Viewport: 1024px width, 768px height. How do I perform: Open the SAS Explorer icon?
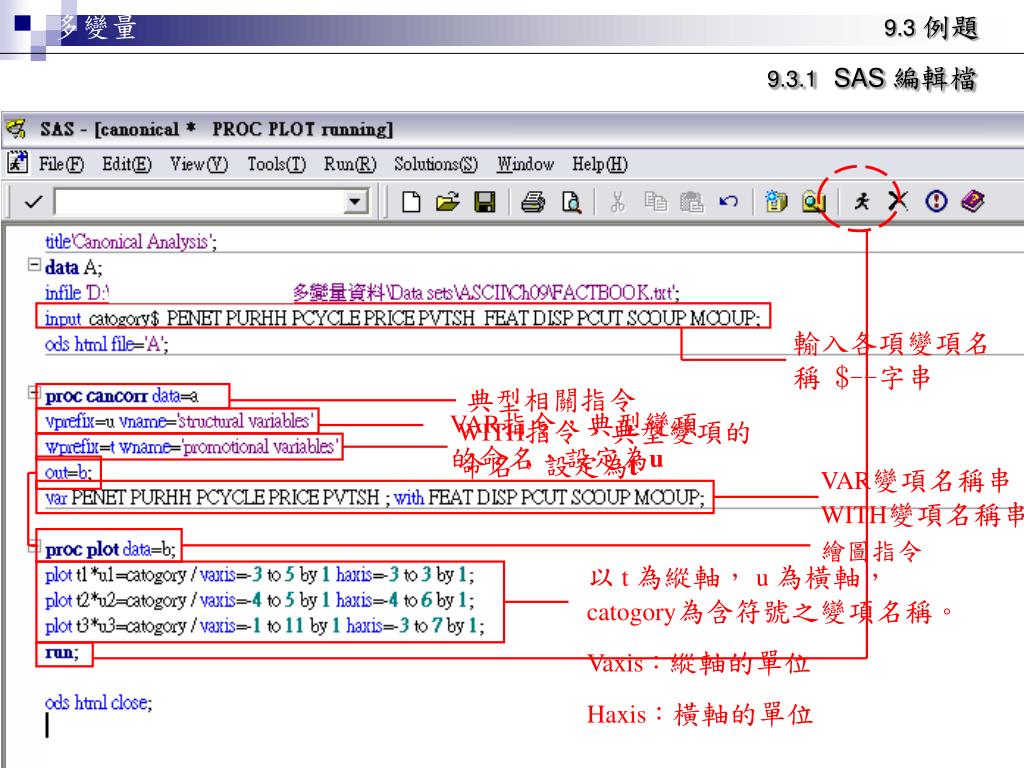click(x=813, y=202)
